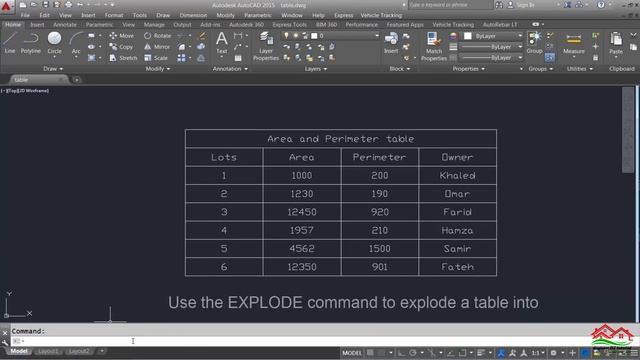Click the layer color swatch

[314, 36]
